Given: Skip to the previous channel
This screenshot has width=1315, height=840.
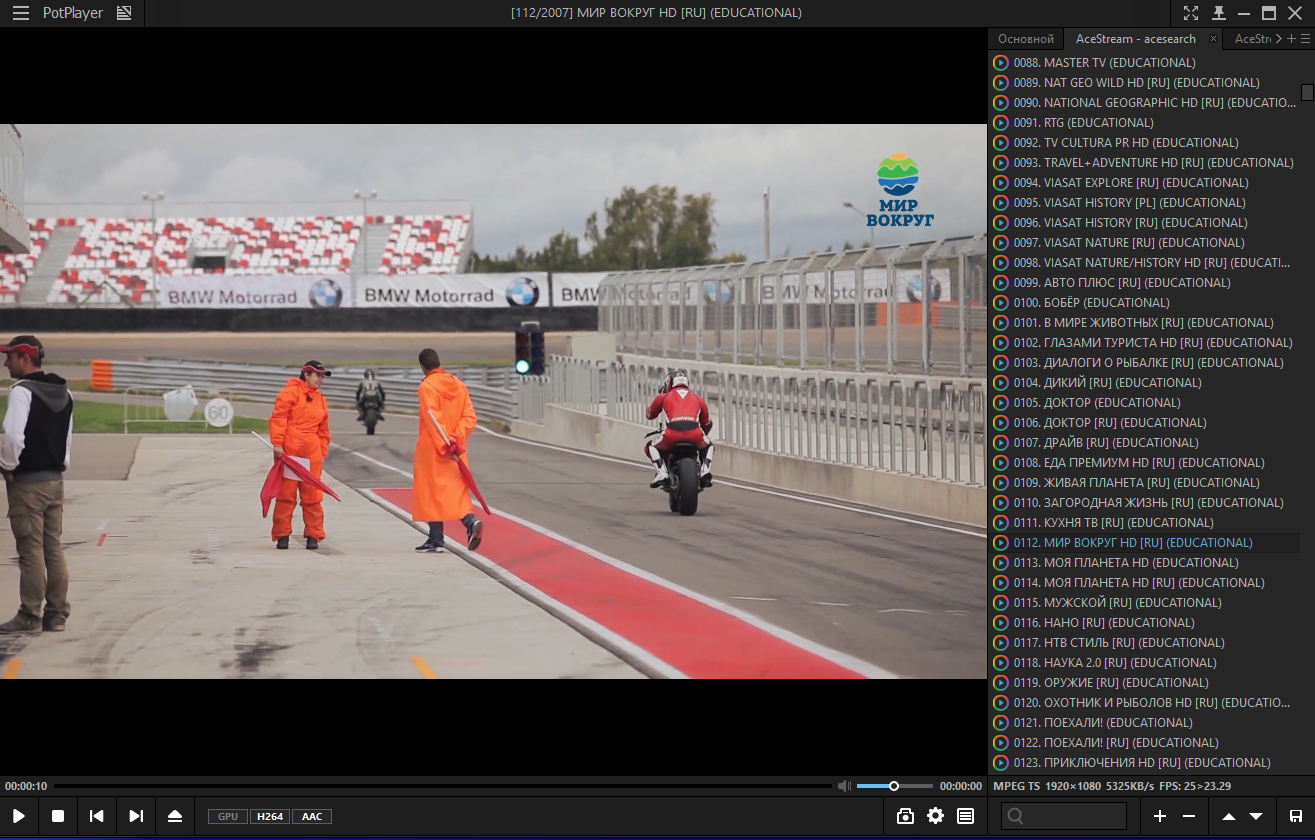Looking at the screenshot, I should [x=97, y=816].
